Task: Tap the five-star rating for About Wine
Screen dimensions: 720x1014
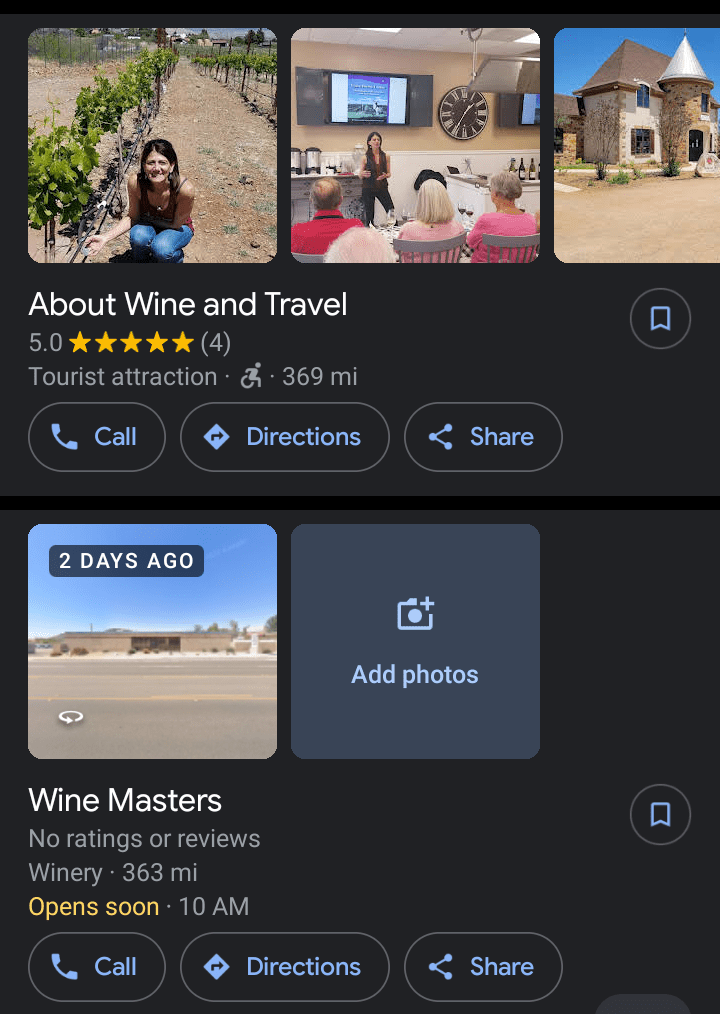Action: (x=130, y=343)
